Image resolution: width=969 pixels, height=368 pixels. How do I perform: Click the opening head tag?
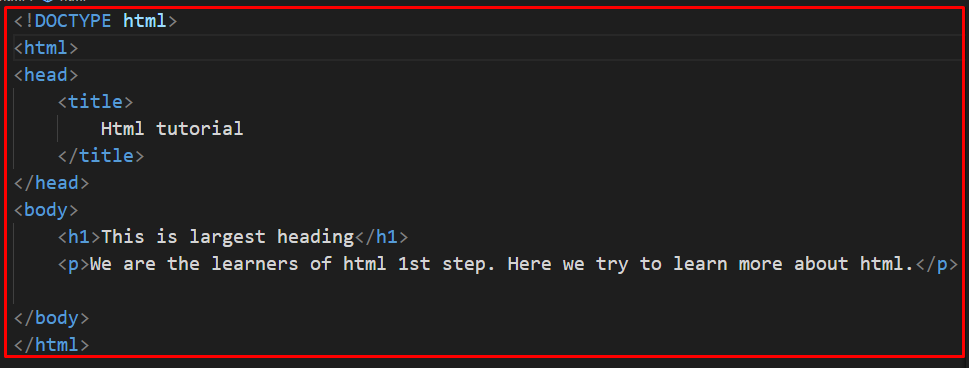click(x=46, y=75)
